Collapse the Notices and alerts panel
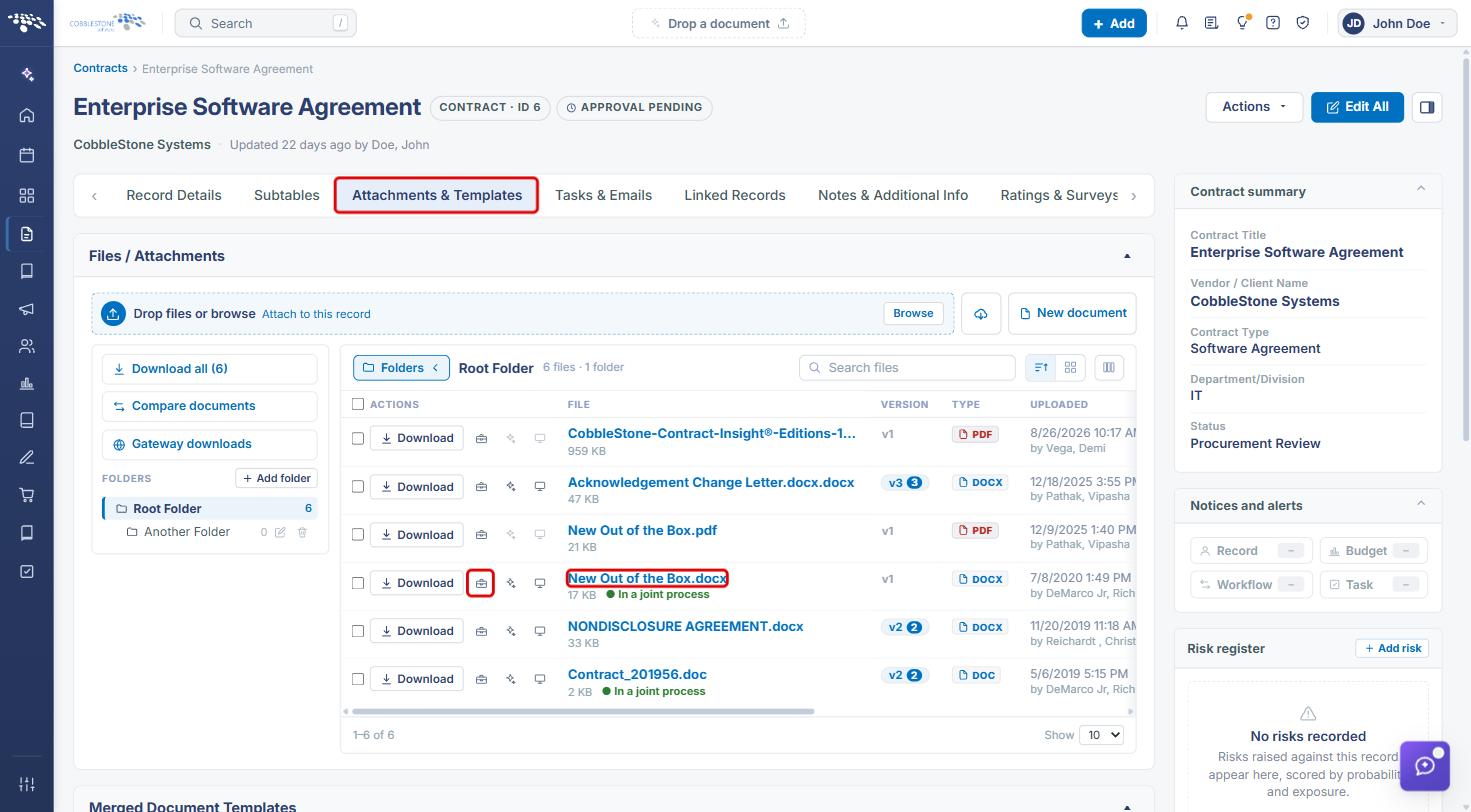Viewport: 1471px width, 812px height. click(1420, 504)
